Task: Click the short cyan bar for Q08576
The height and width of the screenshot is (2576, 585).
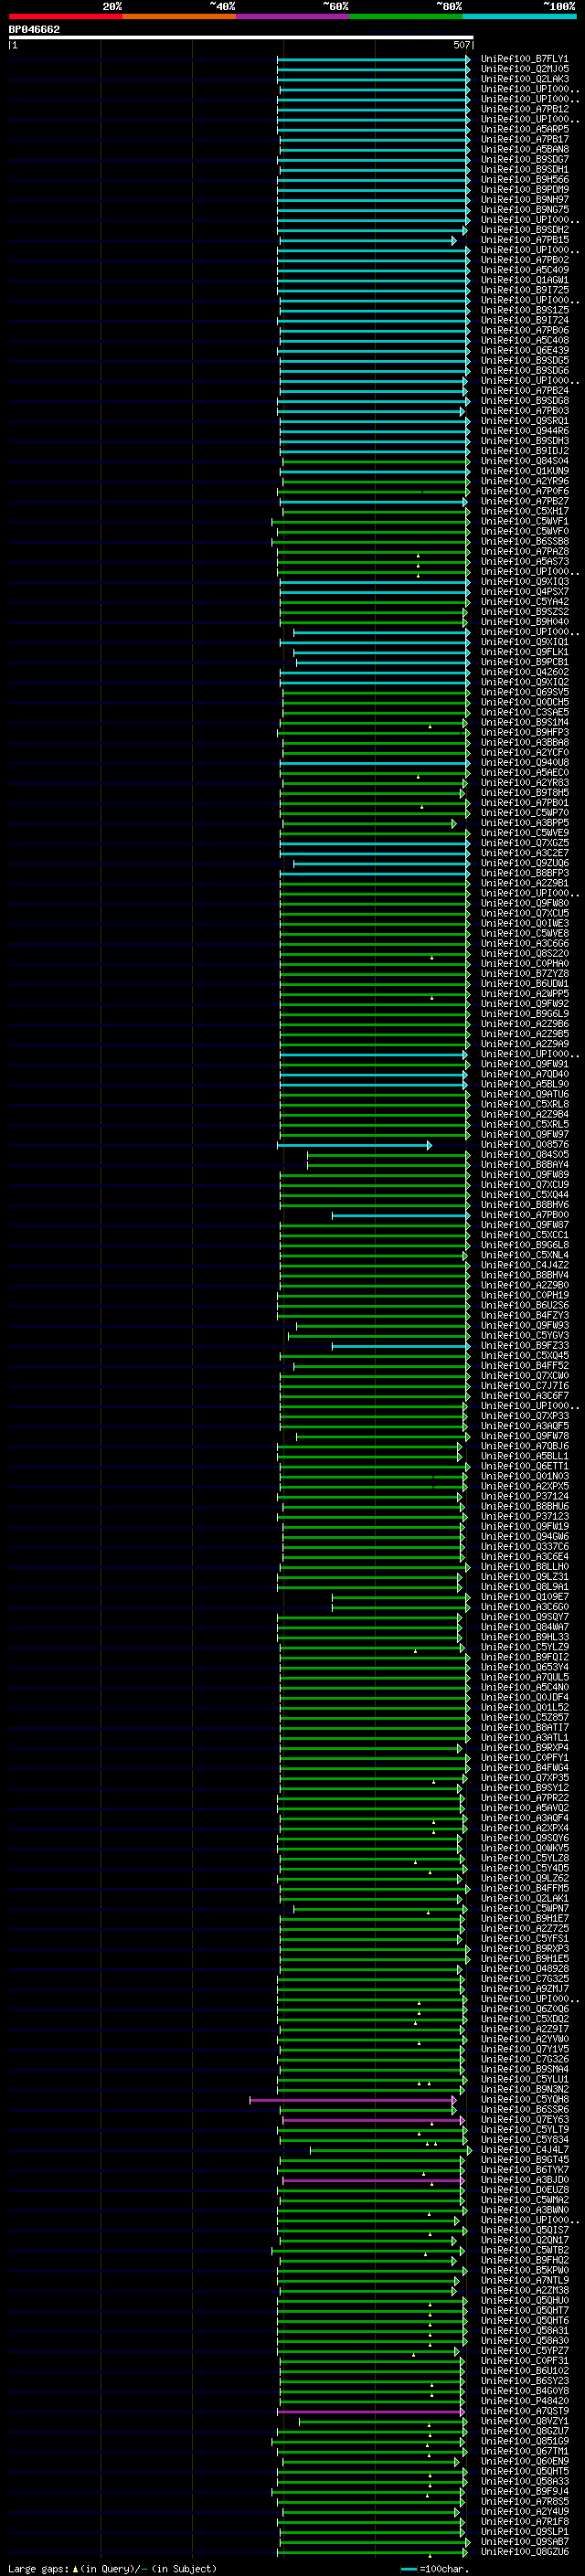Action: [354, 1145]
